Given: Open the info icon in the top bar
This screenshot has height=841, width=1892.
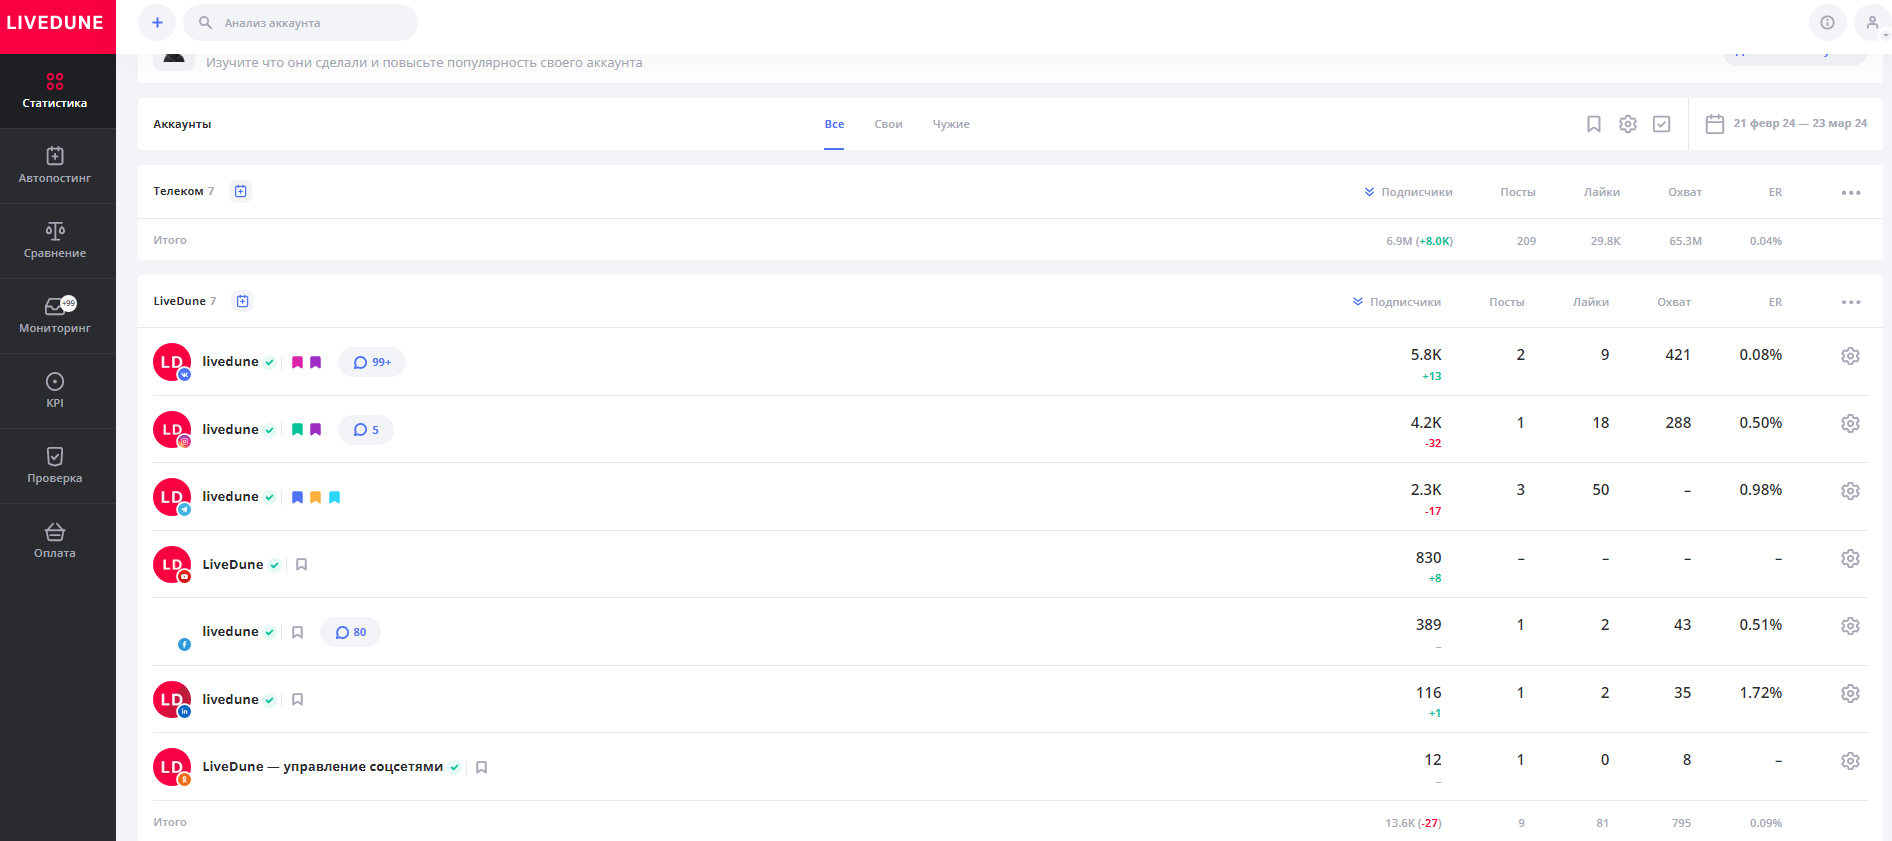Looking at the screenshot, I should click(1827, 22).
